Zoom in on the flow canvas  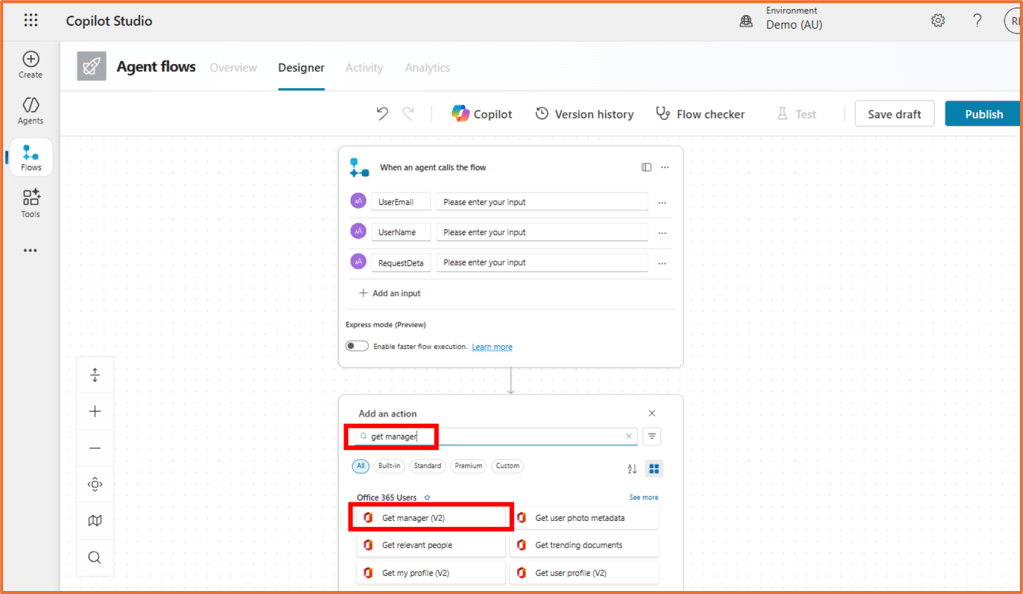pos(94,410)
